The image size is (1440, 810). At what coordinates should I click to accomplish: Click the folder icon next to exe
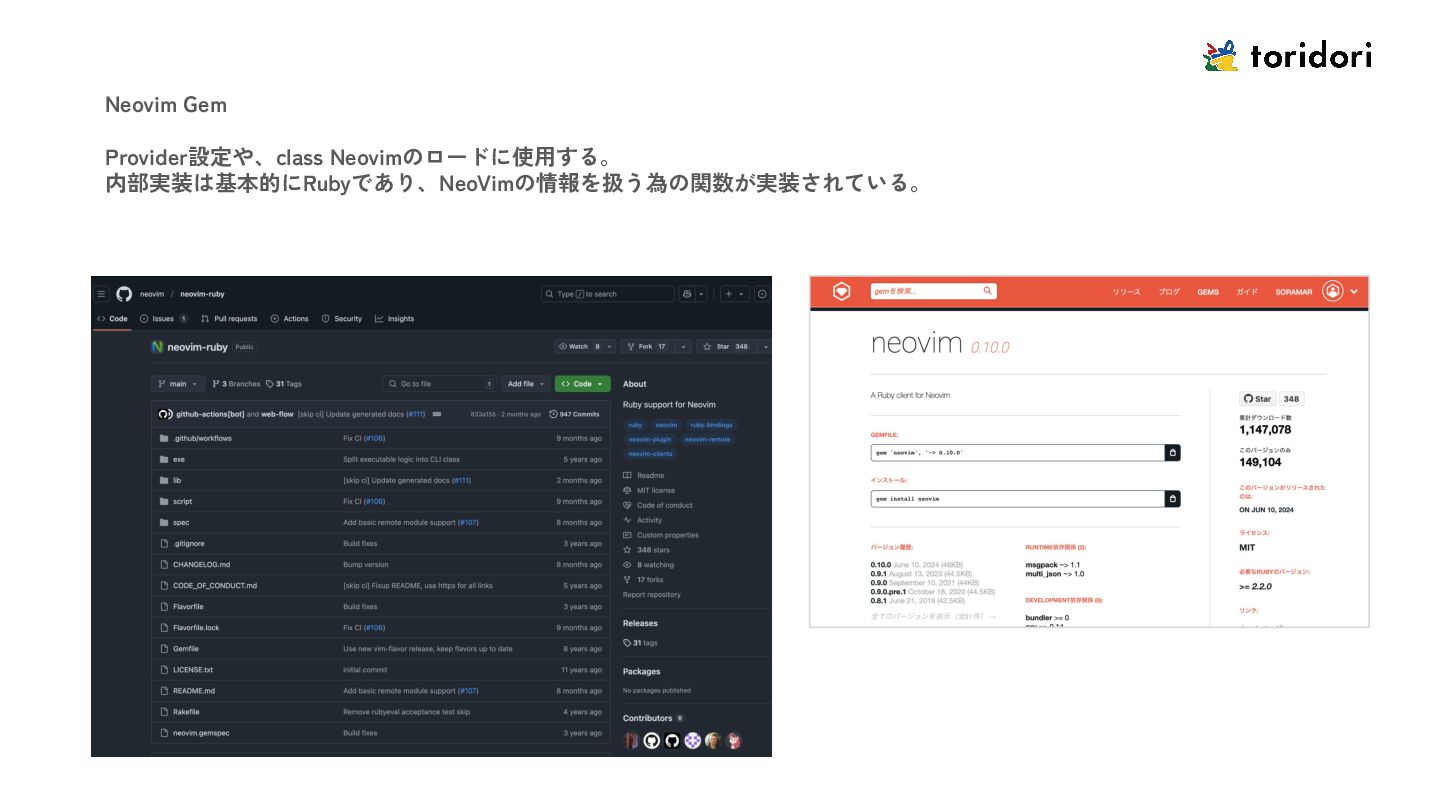coord(163,459)
